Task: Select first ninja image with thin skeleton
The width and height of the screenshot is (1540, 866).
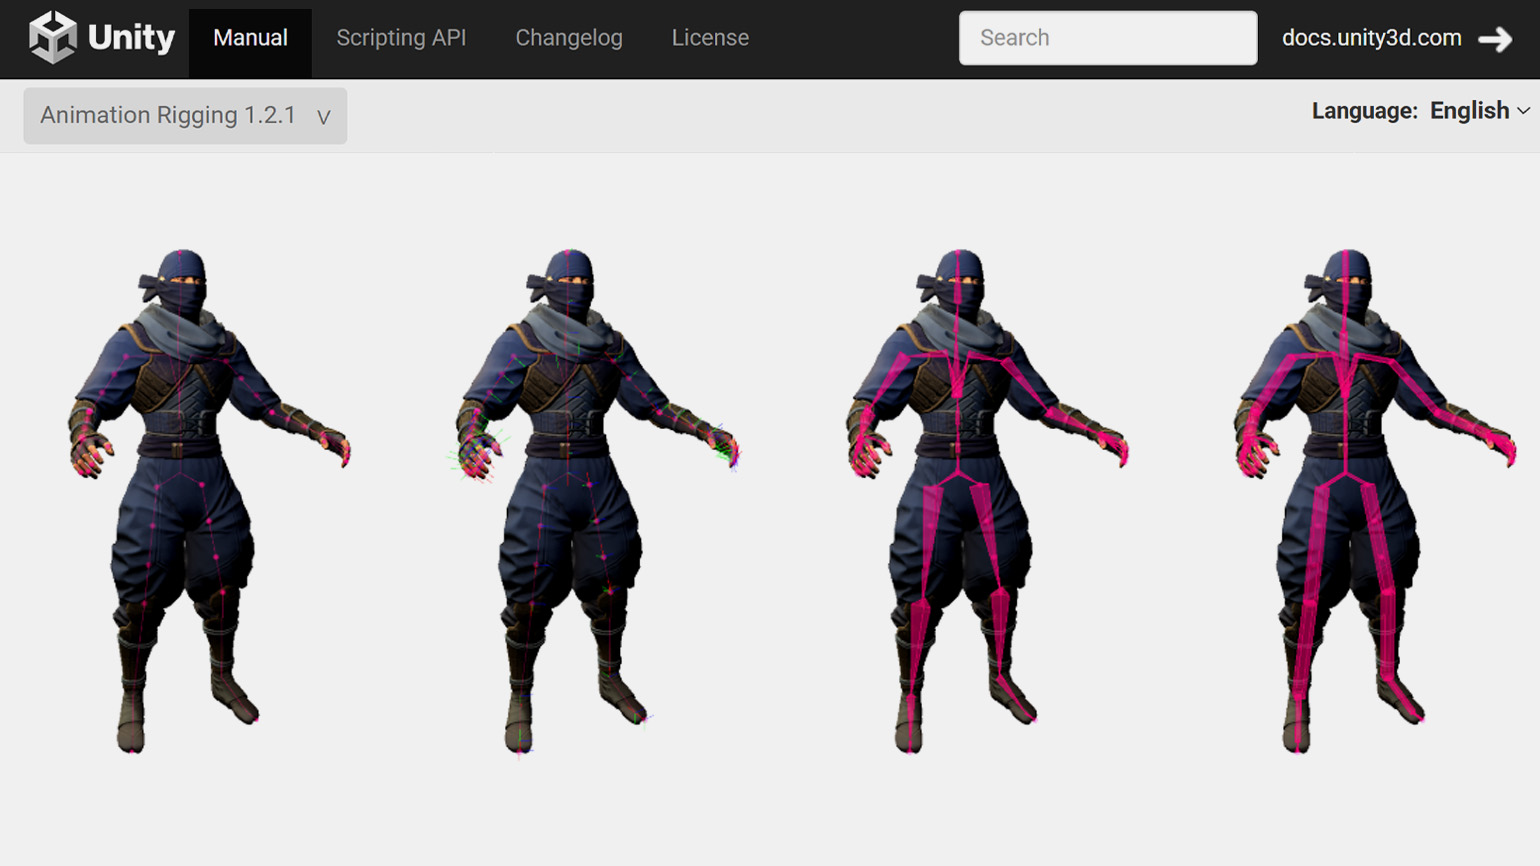Action: point(209,501)
